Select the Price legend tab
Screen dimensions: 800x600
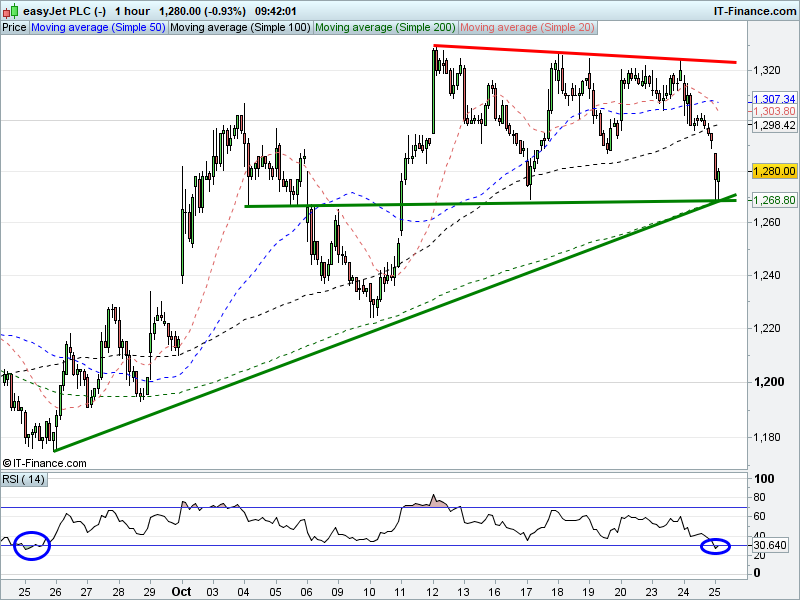(x=14, y=28)
